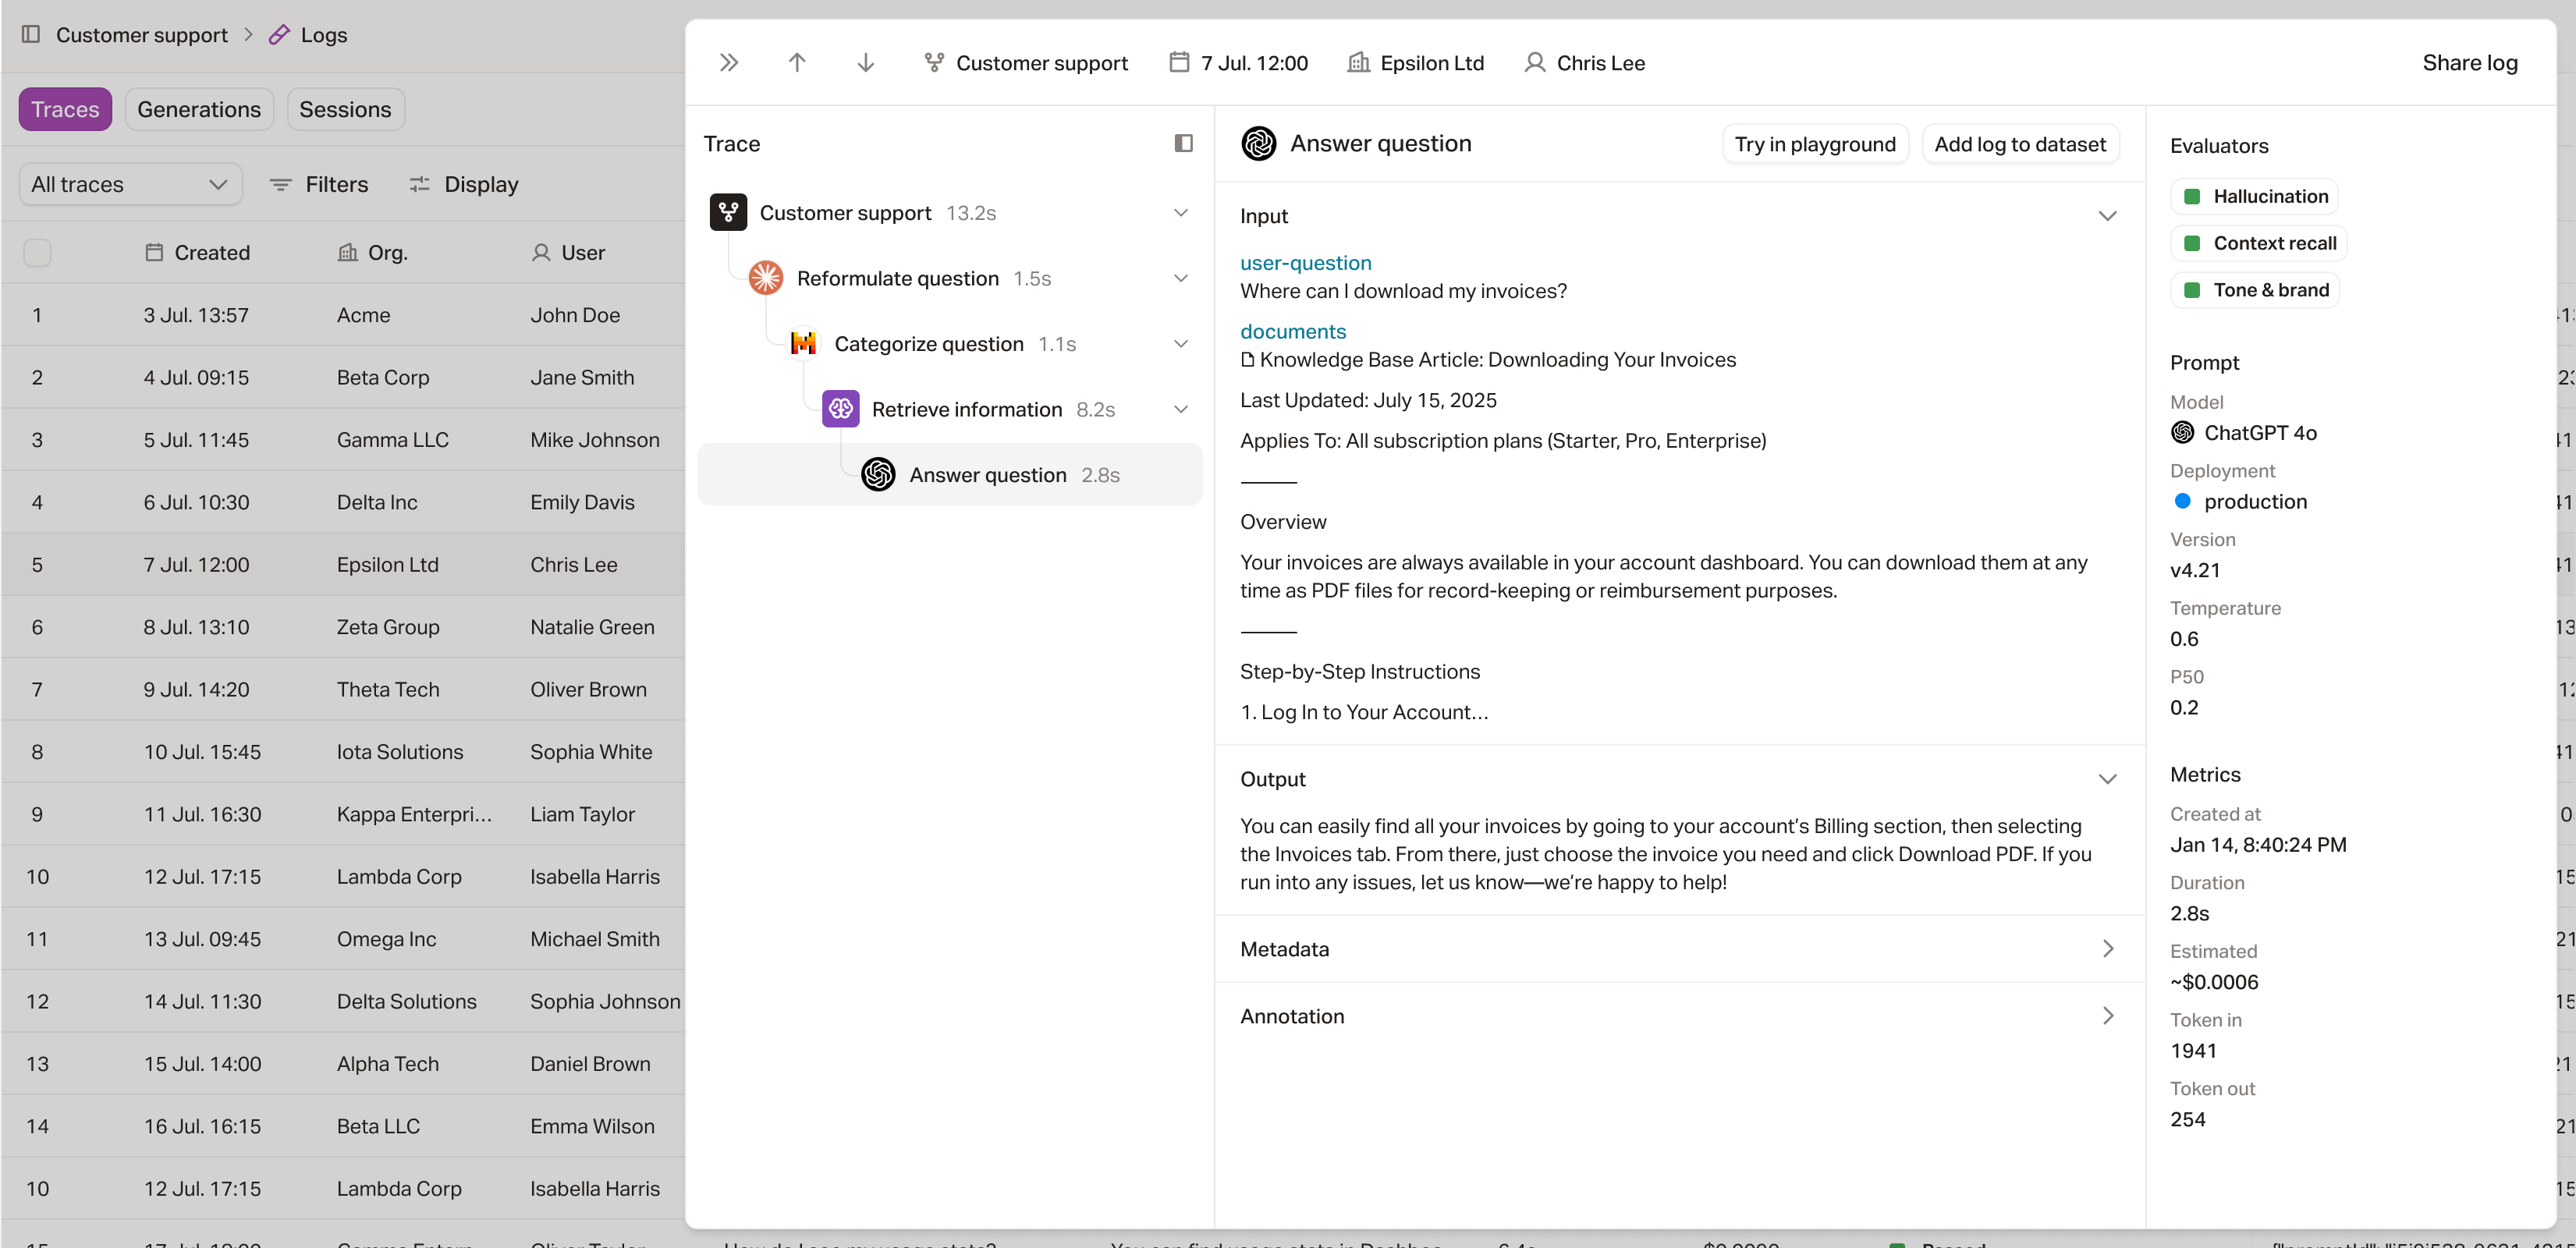Open the All traces dropdown

coord(130,184)
